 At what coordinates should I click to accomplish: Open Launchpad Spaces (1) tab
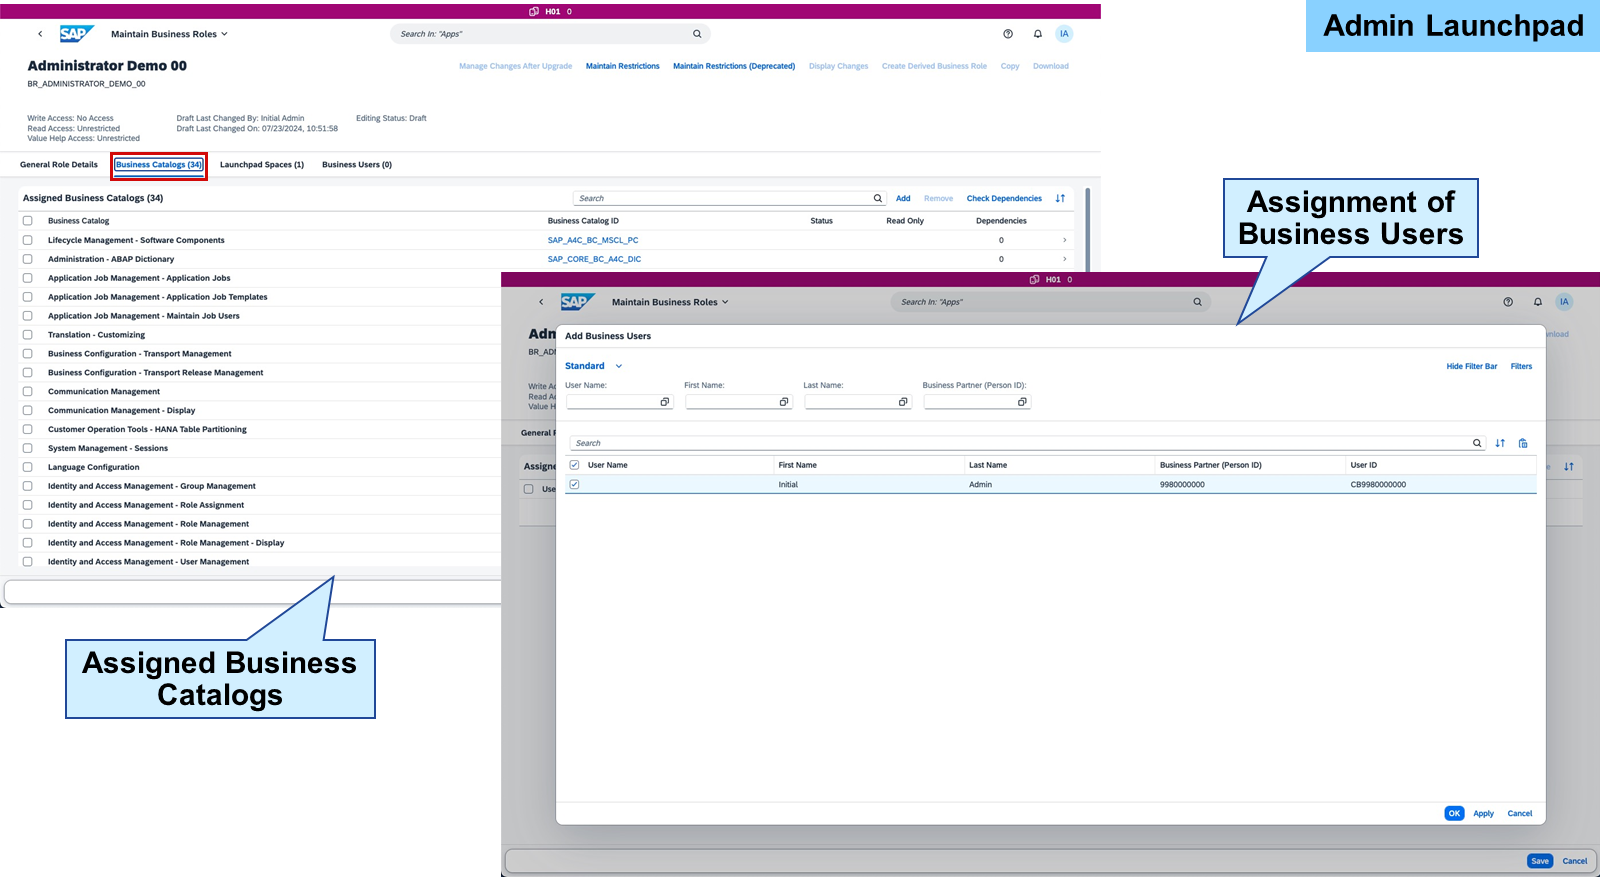pyautogui.click(x=262, y=165)
